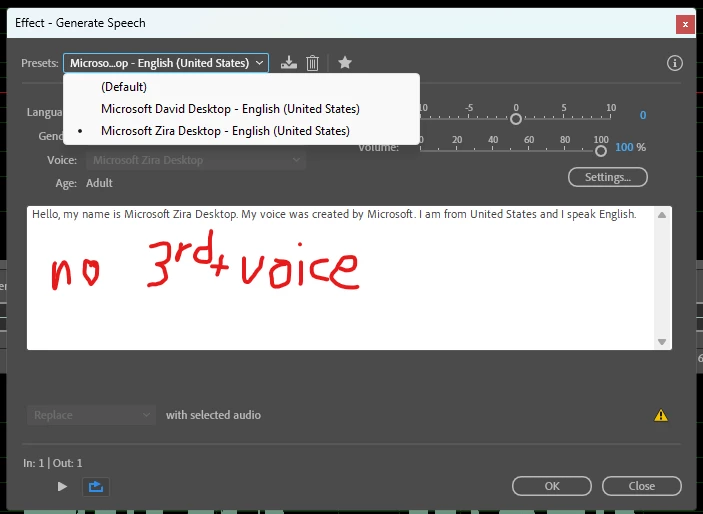Open the Presets dropdown

(166, 63)
